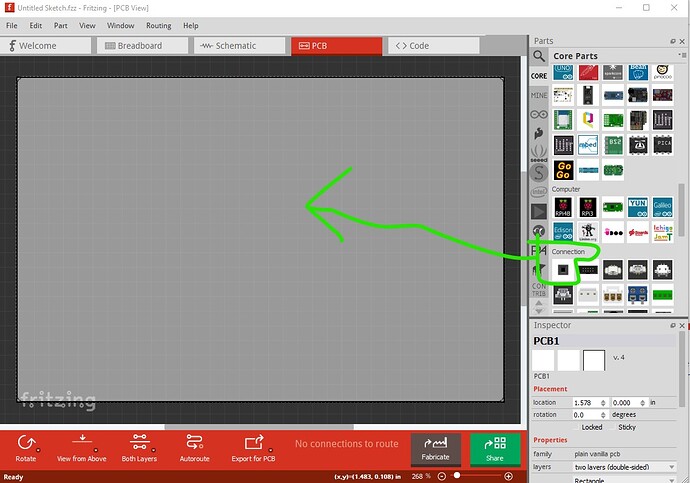690x483 pixels.
Task: Pick the Arduino YUN part
Action: click(638, 207)
